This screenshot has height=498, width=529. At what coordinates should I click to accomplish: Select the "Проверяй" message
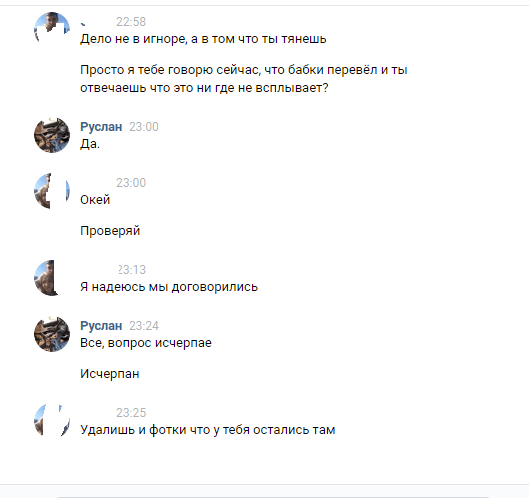pyautogui.click(x=110, y=231)
